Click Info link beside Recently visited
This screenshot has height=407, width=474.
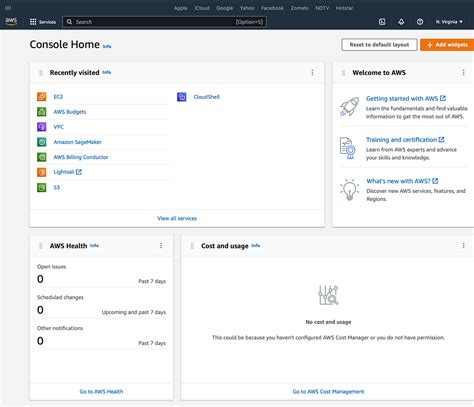[x=107, y=72]
